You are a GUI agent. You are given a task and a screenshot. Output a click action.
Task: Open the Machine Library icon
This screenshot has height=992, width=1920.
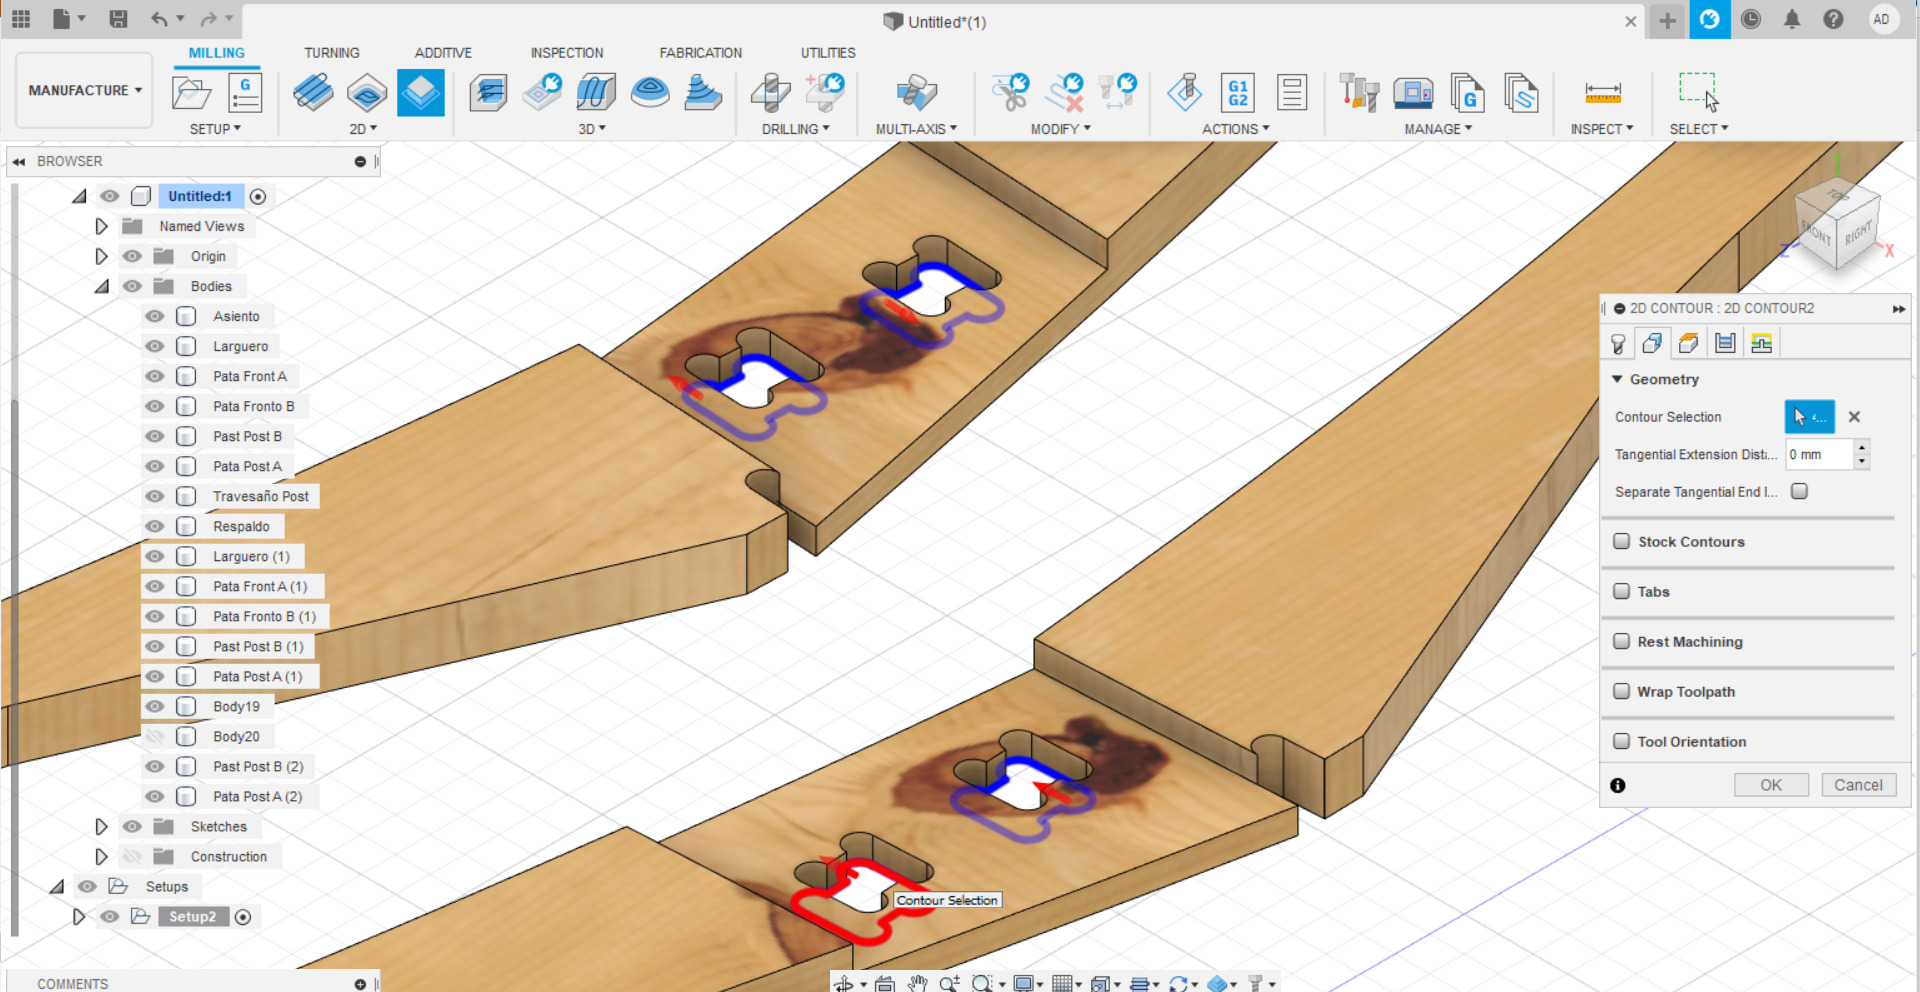click(1413, 94)
